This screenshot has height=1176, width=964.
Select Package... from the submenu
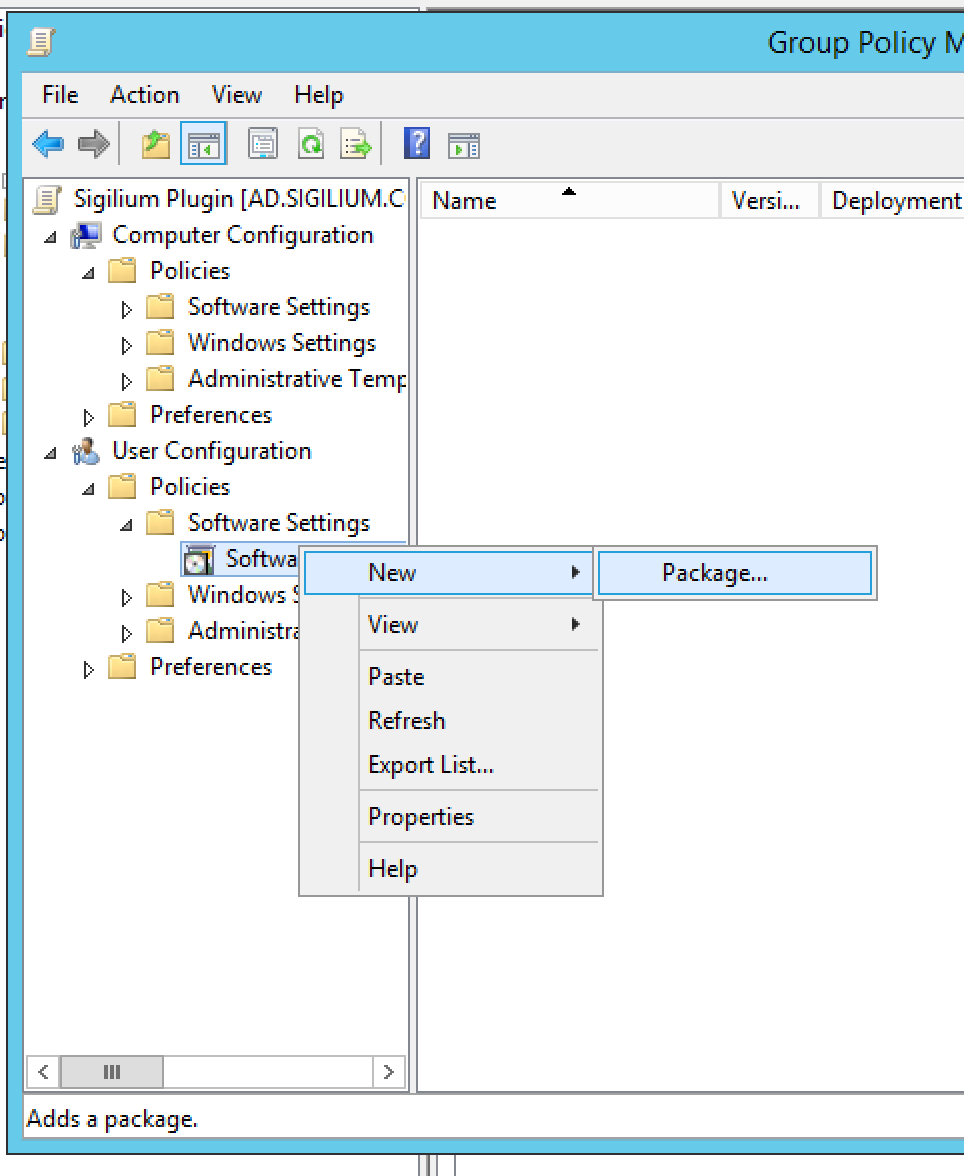(x=735, y=573)
